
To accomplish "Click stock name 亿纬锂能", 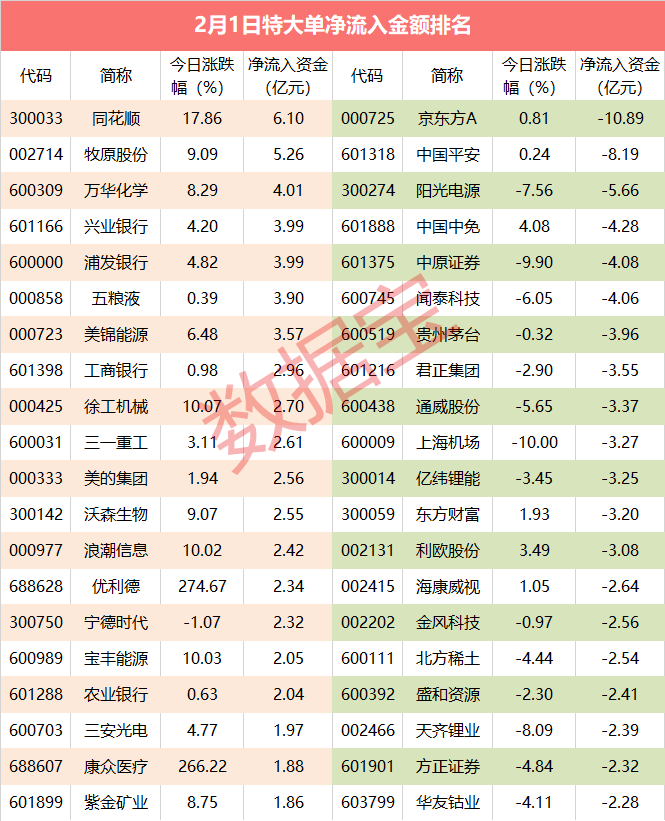I will click(448, 479).
